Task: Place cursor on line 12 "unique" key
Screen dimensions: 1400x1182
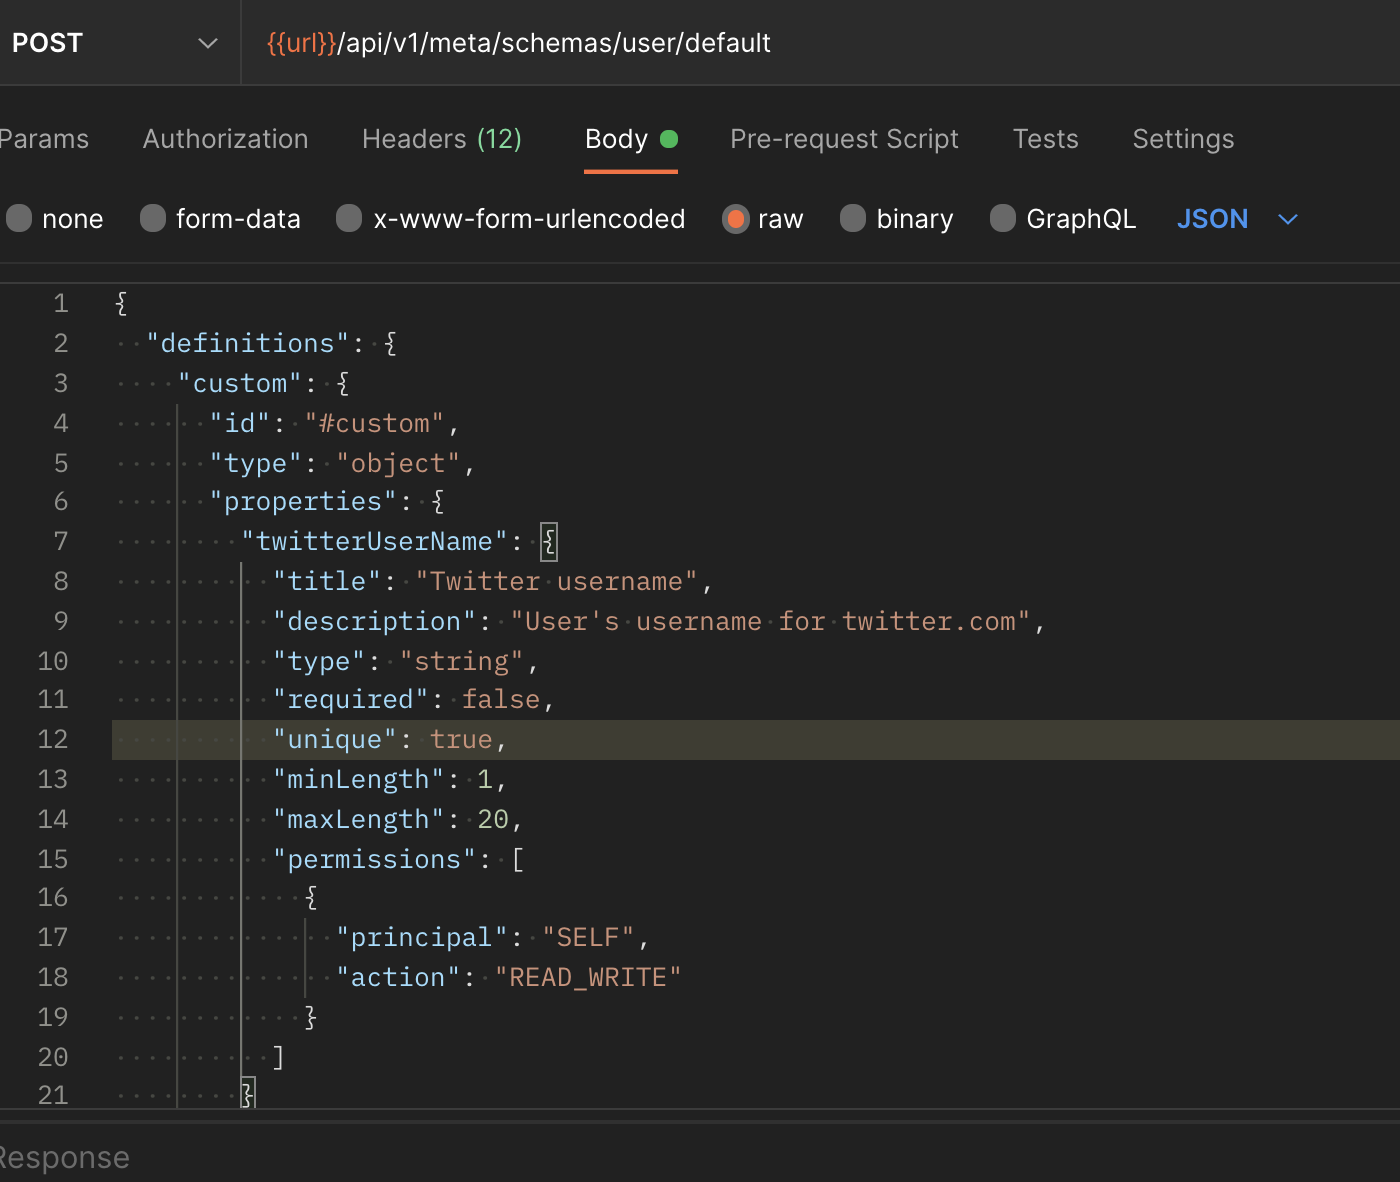Action: 335,740
